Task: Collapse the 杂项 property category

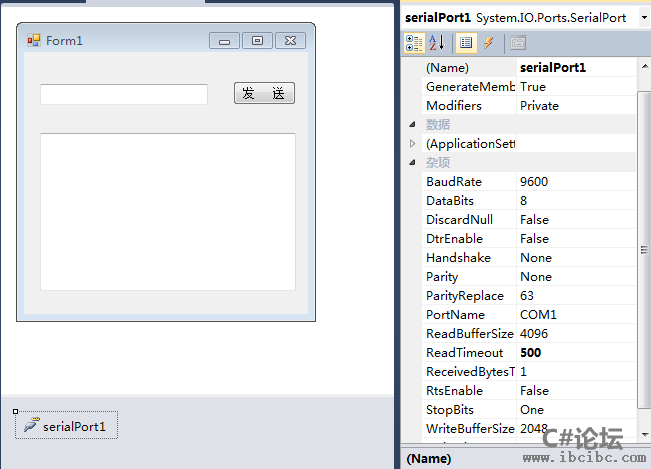Action: tap(411, 163)
